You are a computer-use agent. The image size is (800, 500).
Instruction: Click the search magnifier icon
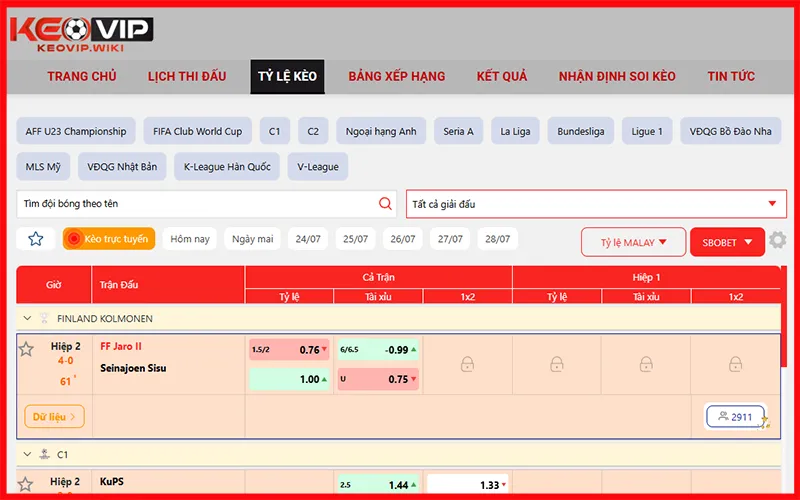coord(386,203)
